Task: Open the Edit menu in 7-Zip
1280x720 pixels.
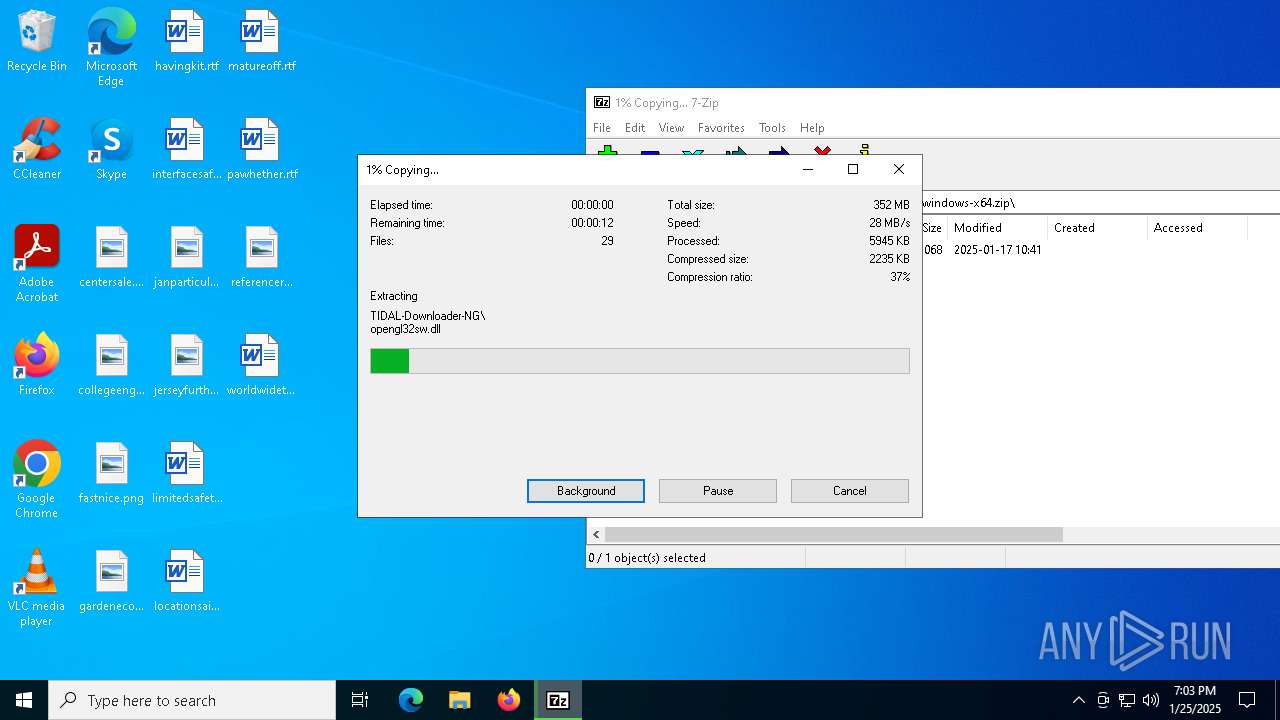Action: point(635,128)
